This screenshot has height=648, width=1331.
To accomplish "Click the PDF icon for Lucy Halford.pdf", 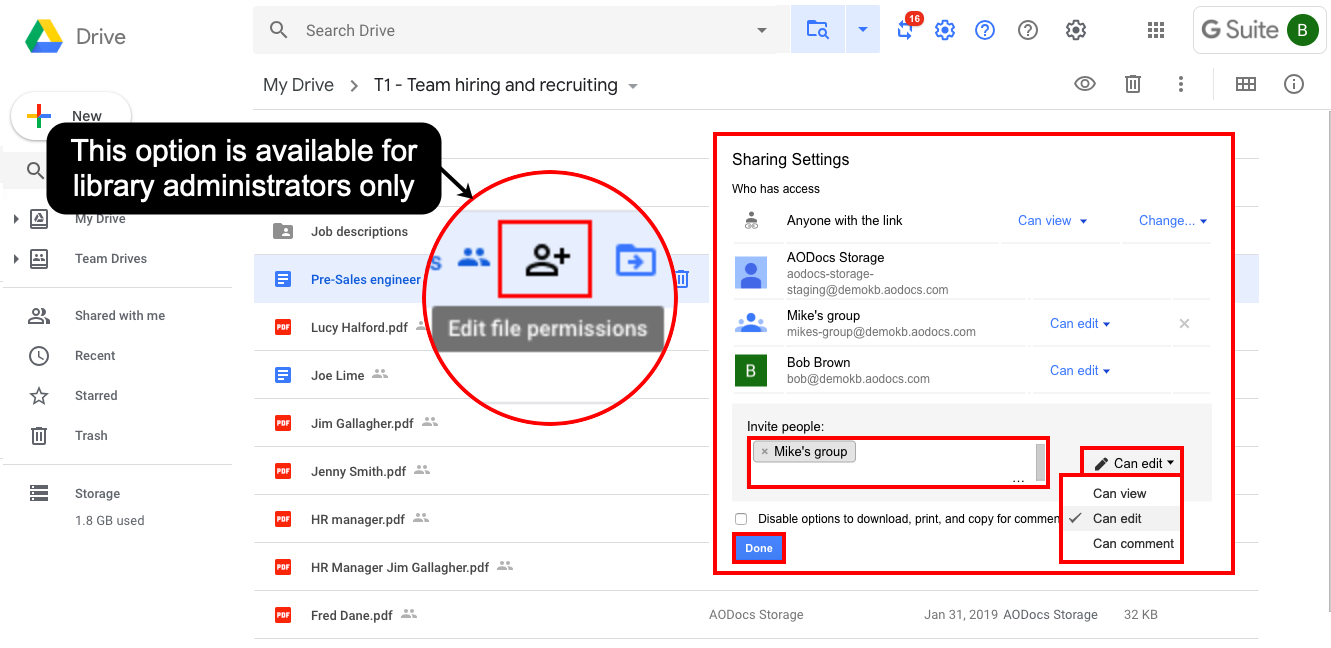I will [283, 327].
